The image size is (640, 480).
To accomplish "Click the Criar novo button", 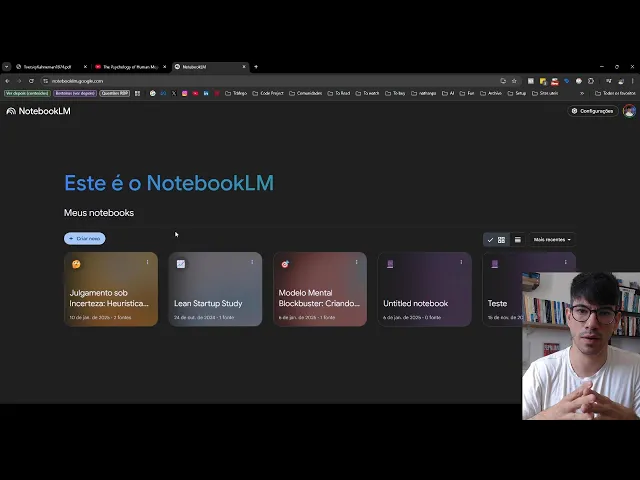I will pyautogui.click(x=84, y=238).
